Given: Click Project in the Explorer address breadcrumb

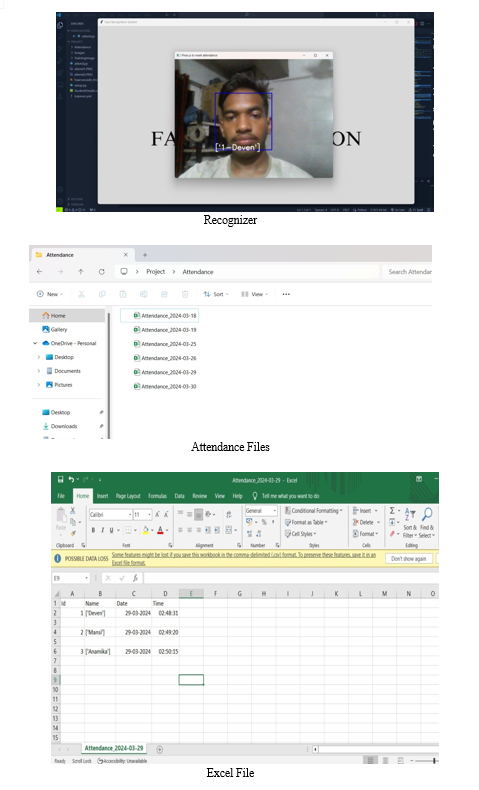Looking at the screenshot, I should tap(156, 272).
